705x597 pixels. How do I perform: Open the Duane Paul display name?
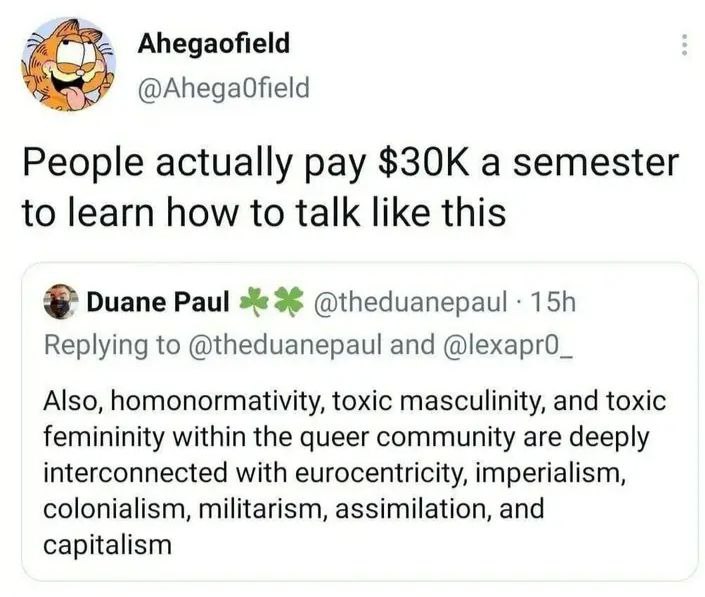(x=158, y=301)
